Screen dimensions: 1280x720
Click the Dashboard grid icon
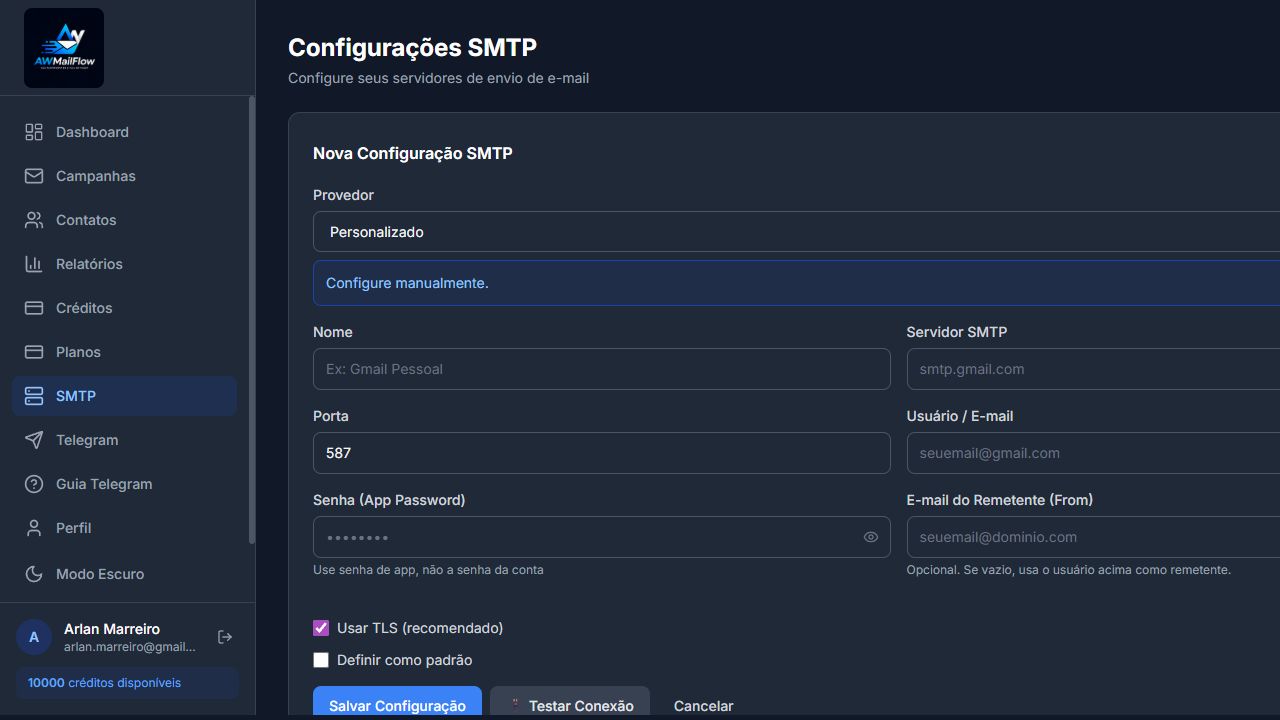[x=34, y=132]
